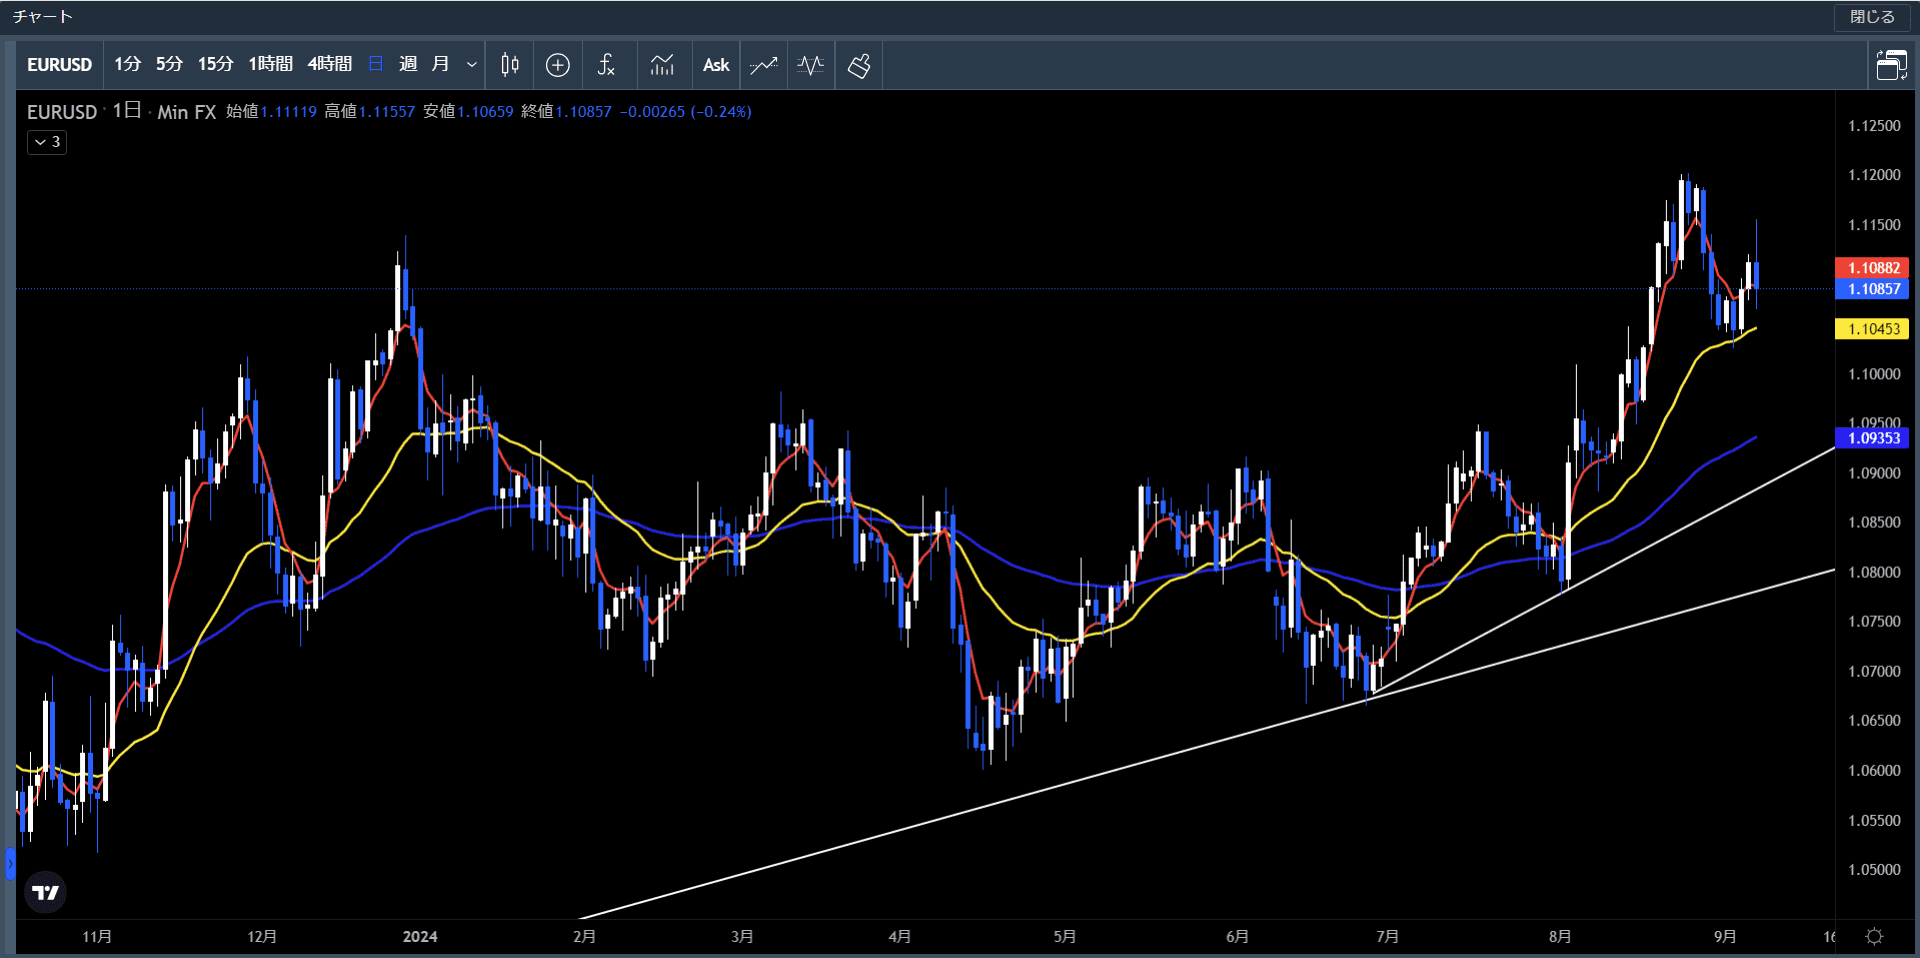
Task: Select the 4時間 timeframe
Action: tap(329, 65)
